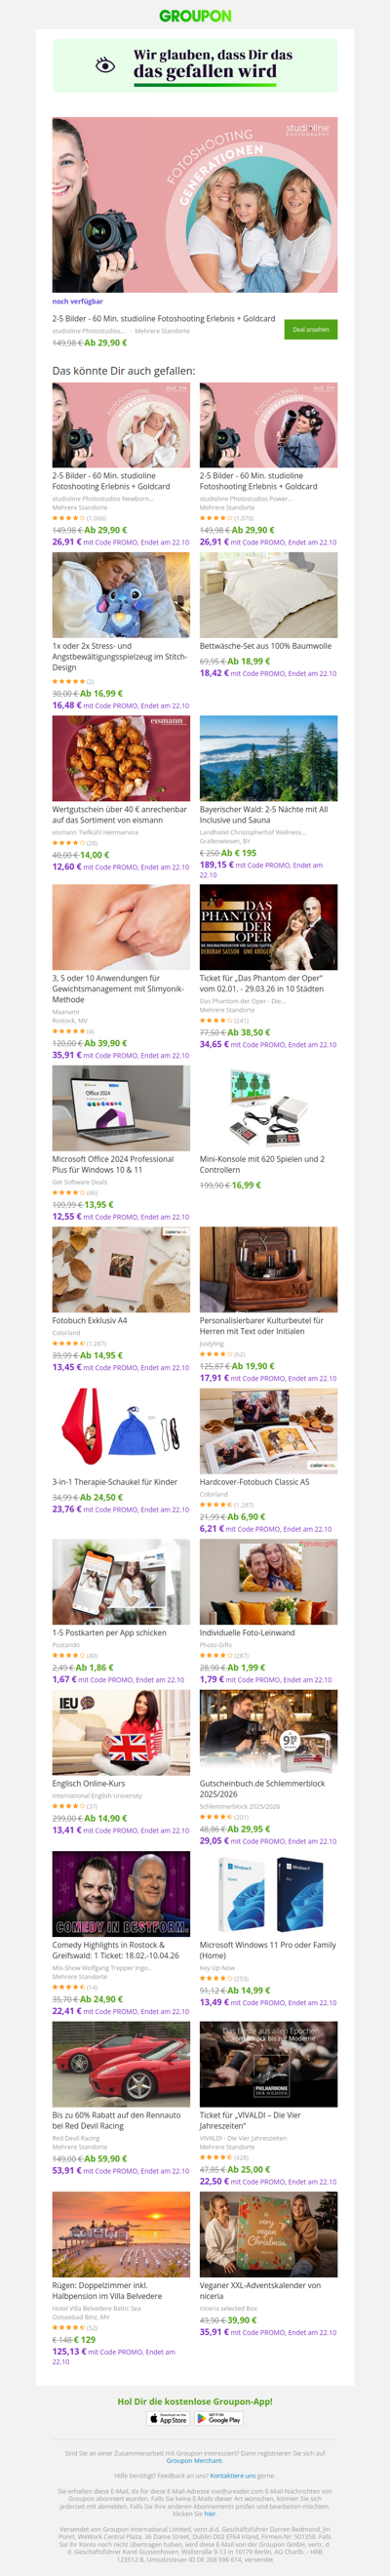Click the Microsoft Windows 11 Pro deal title

pos(267,1950)
